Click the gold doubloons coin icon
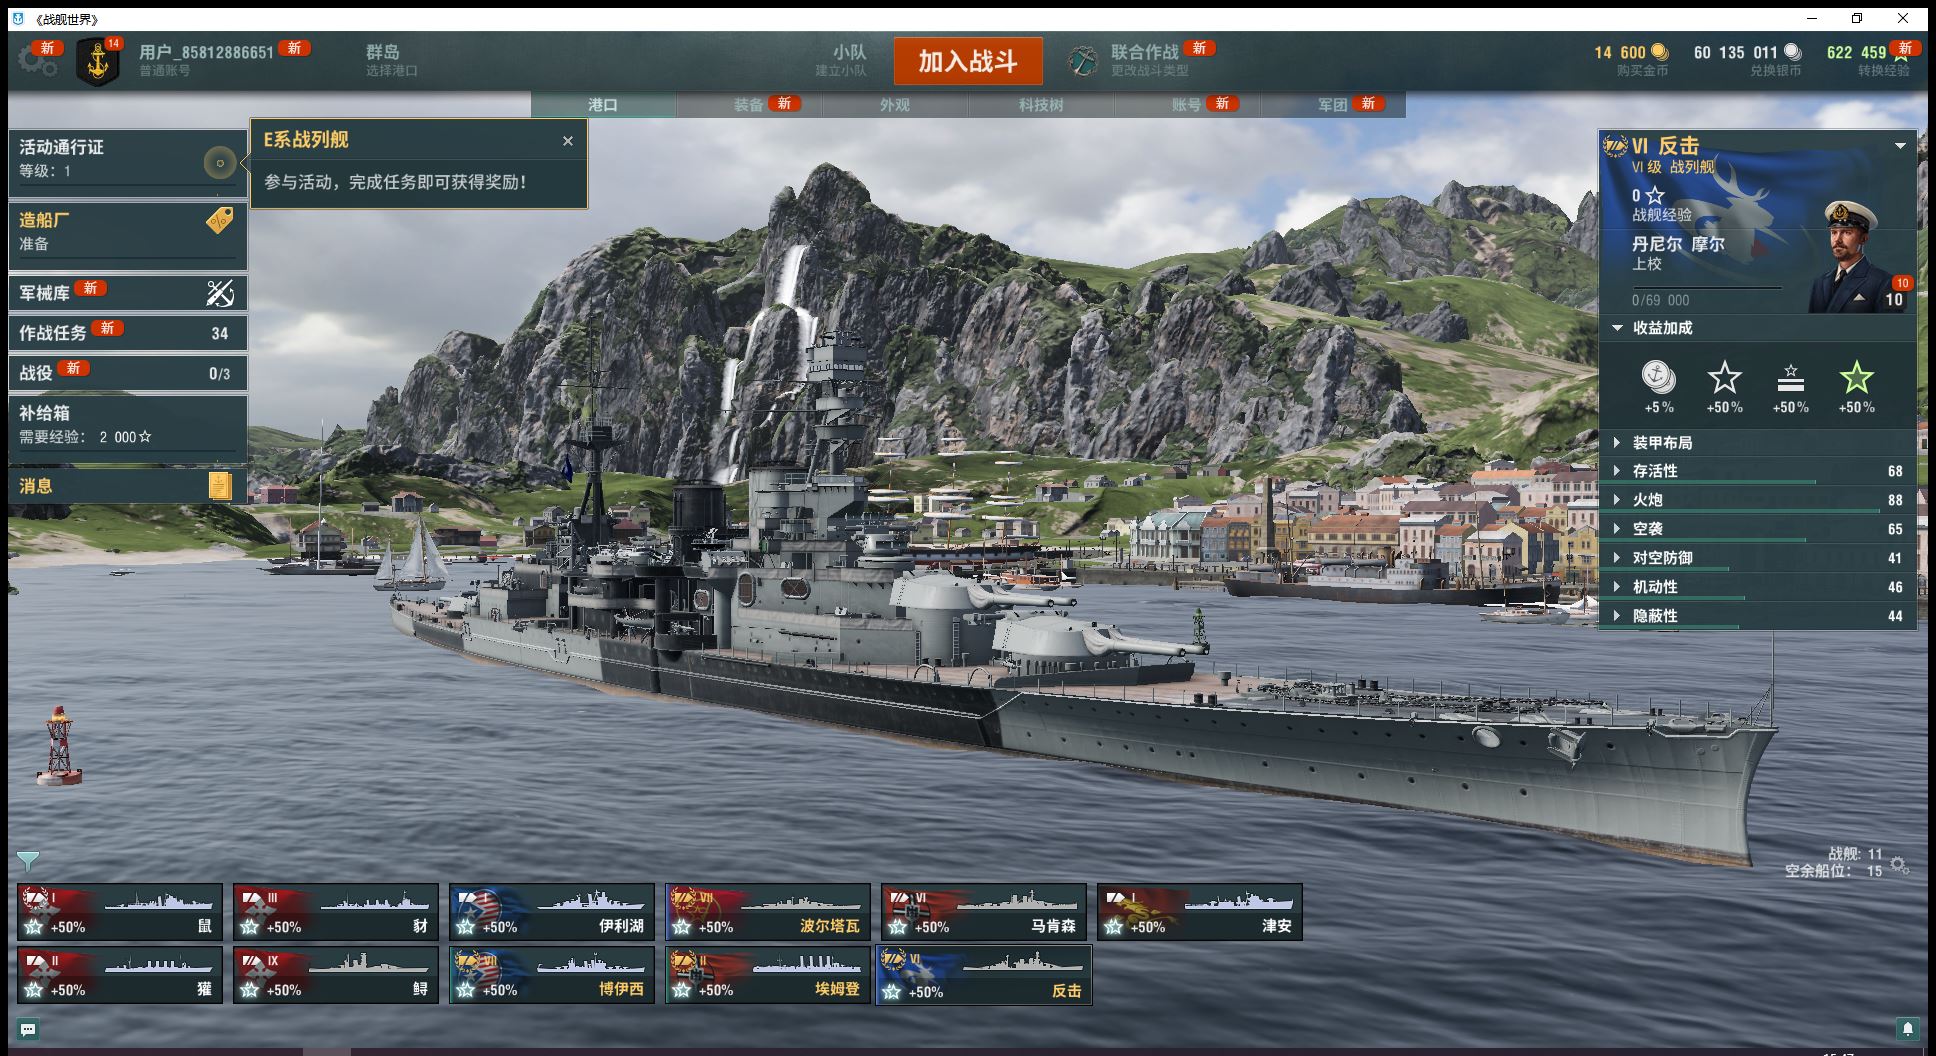Image resolution: width=1936 pixels, height=1056 pixels. (x=1659, y=52)
